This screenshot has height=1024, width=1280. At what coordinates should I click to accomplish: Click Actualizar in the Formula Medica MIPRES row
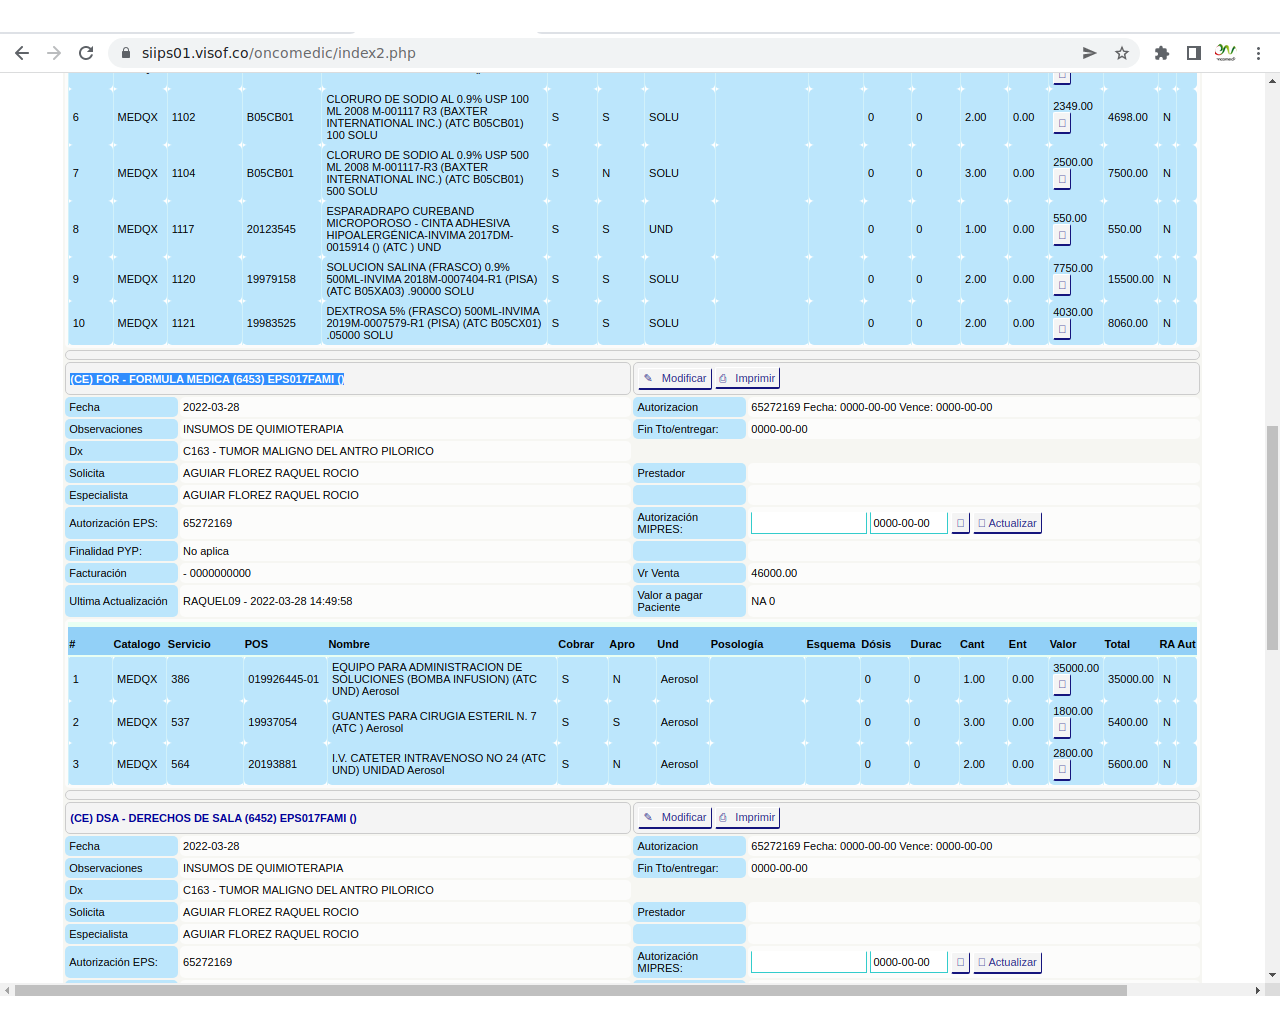(x=1007, y=523)
